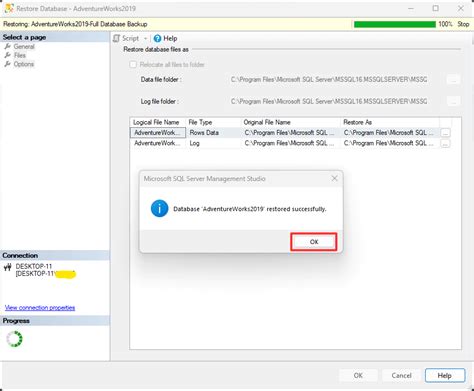
Task: Click Restore As path in Log row
Action: point(389,143)
